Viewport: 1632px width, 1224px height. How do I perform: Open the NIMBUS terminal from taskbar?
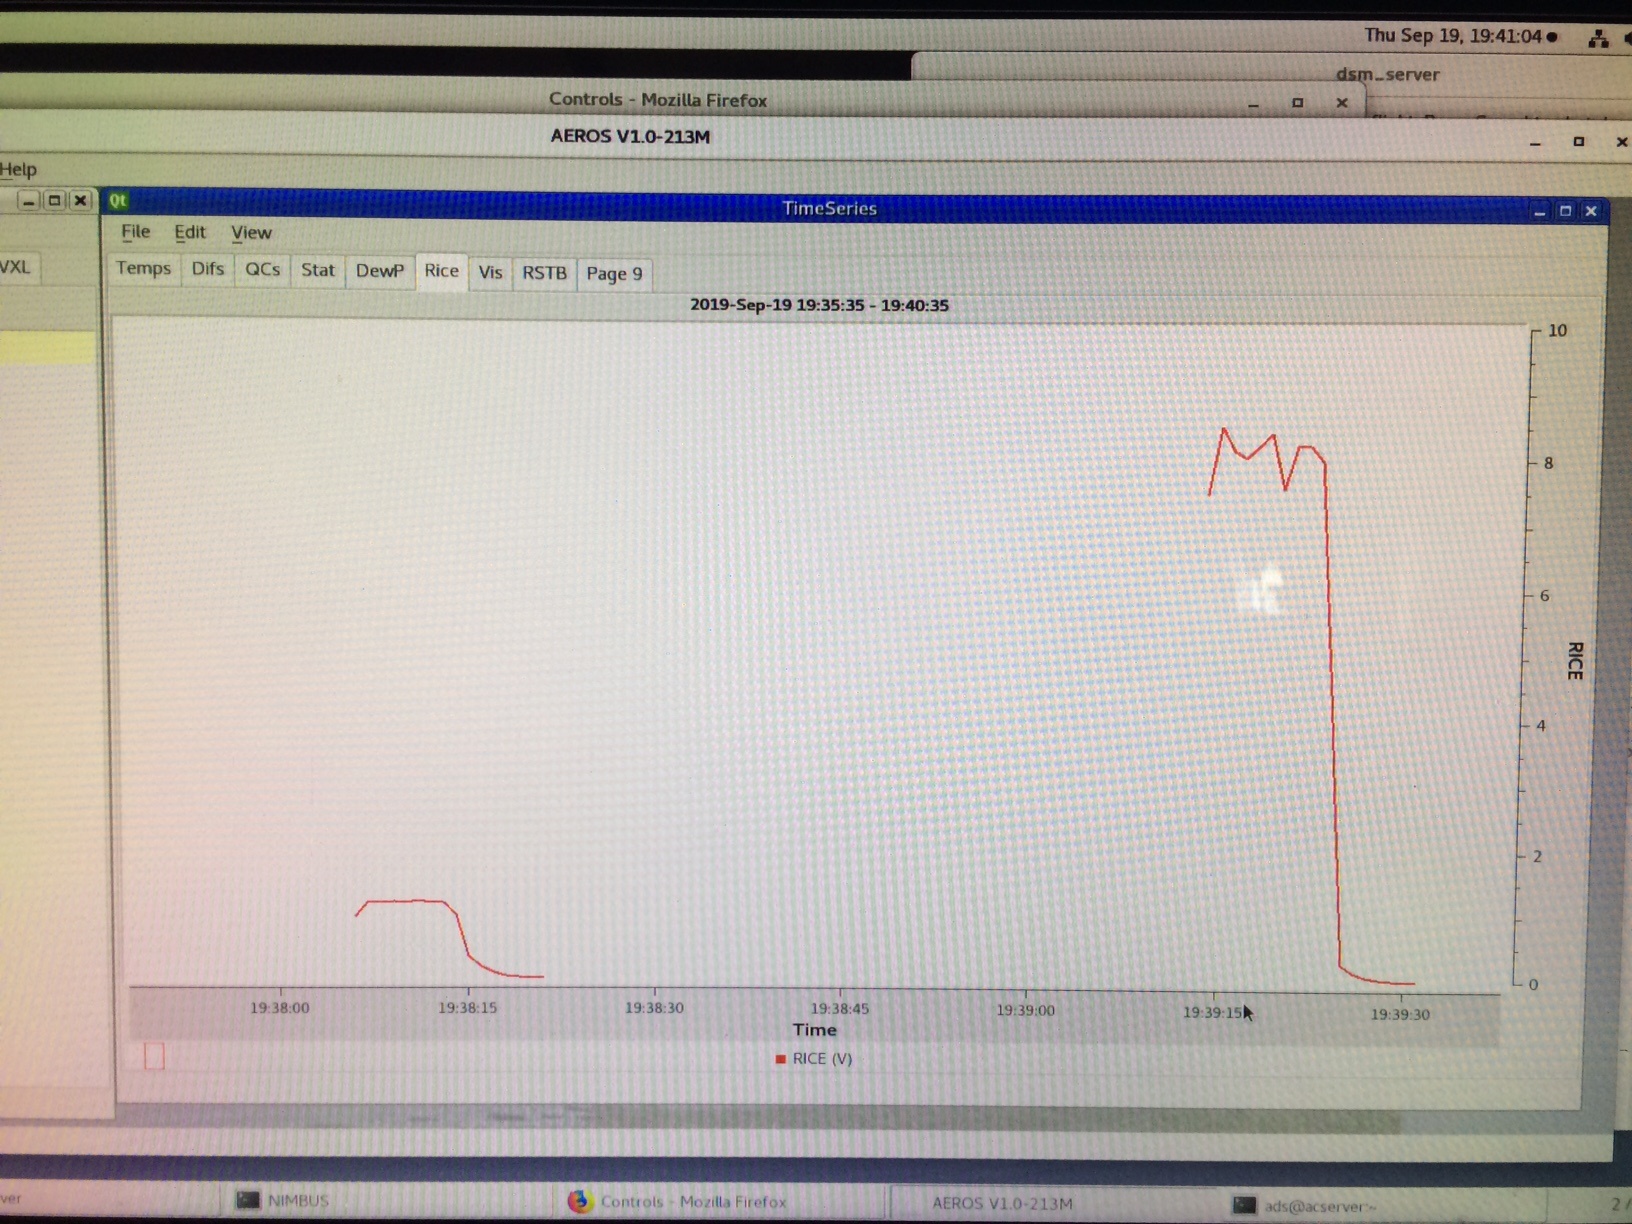click(x=284, y=1200)
